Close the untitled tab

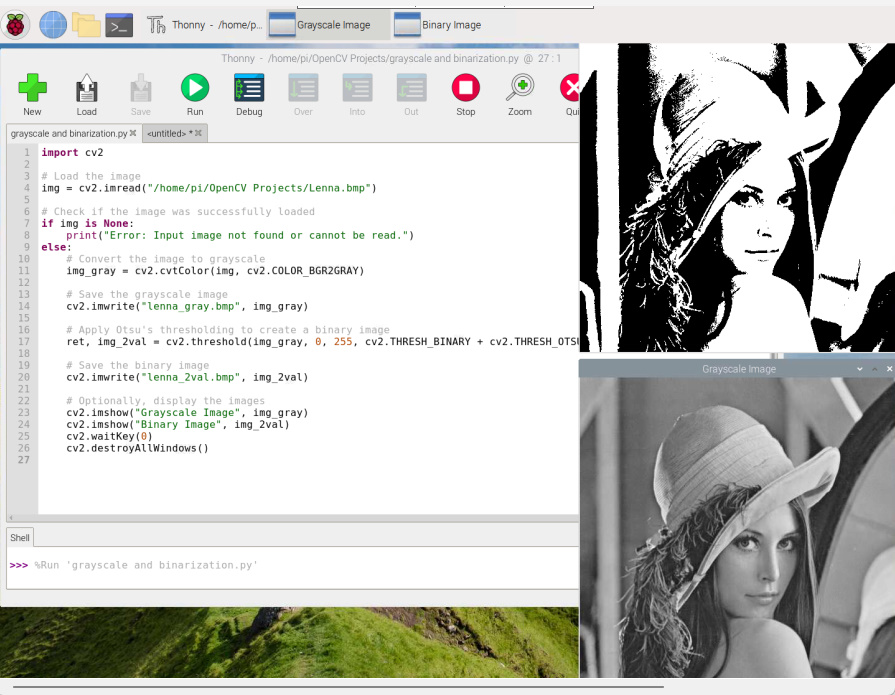pyautogui.click(x=199, y=133)
